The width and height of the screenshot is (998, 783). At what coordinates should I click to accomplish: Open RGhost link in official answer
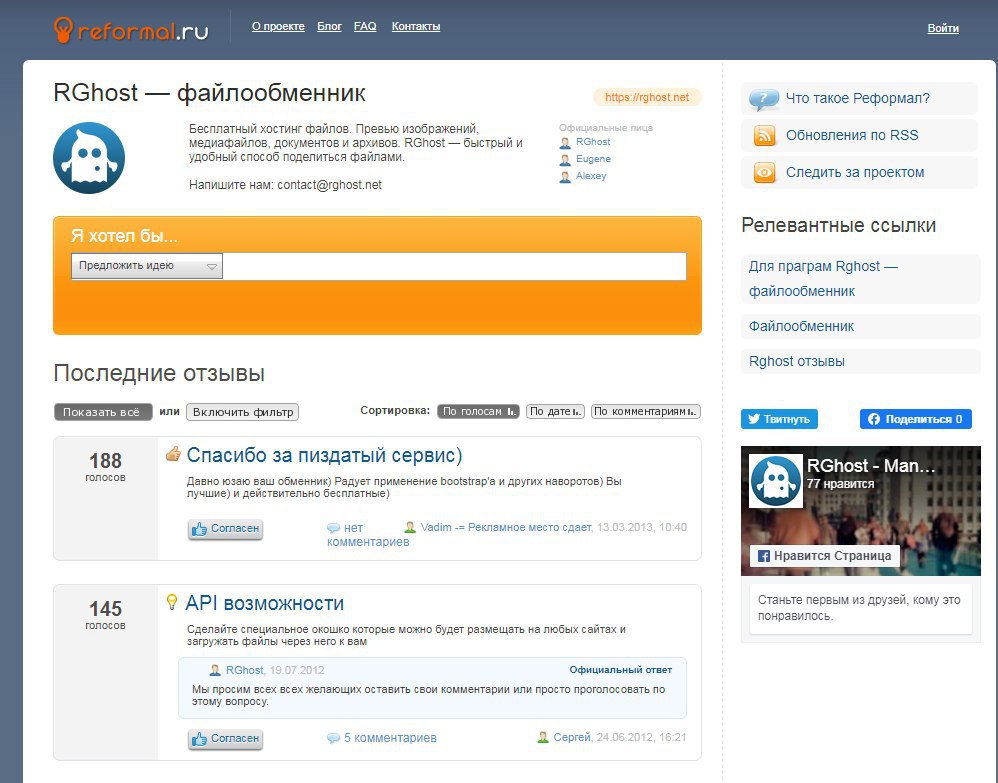244,670
